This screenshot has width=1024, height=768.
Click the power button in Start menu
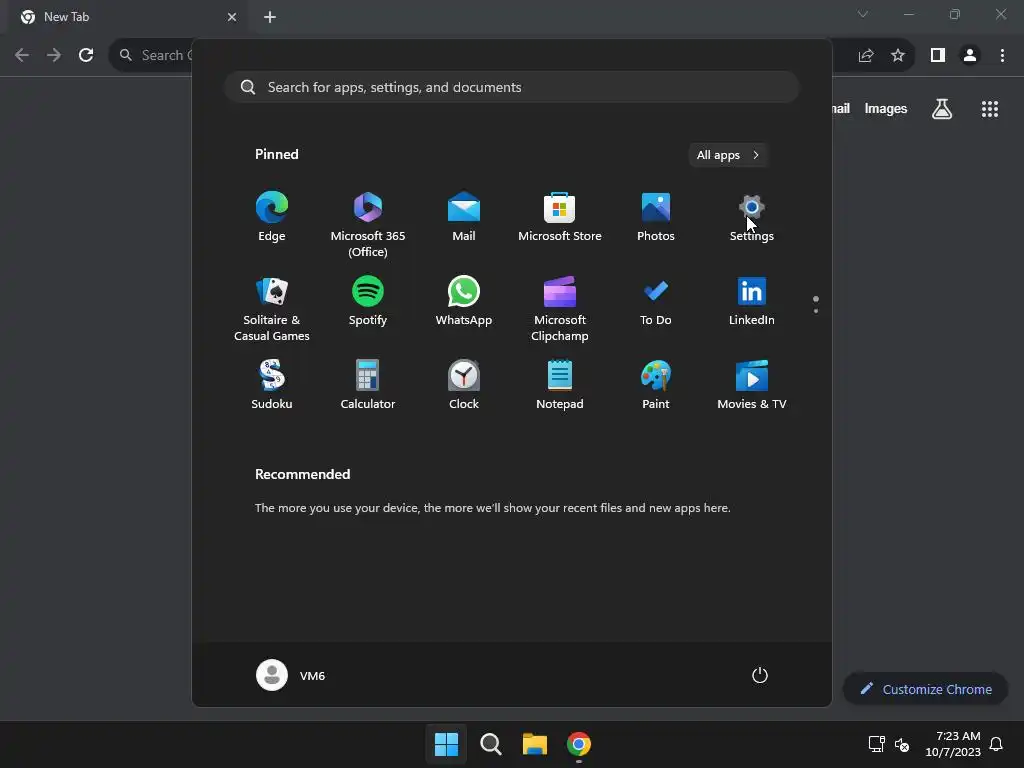tap(760, 675)
